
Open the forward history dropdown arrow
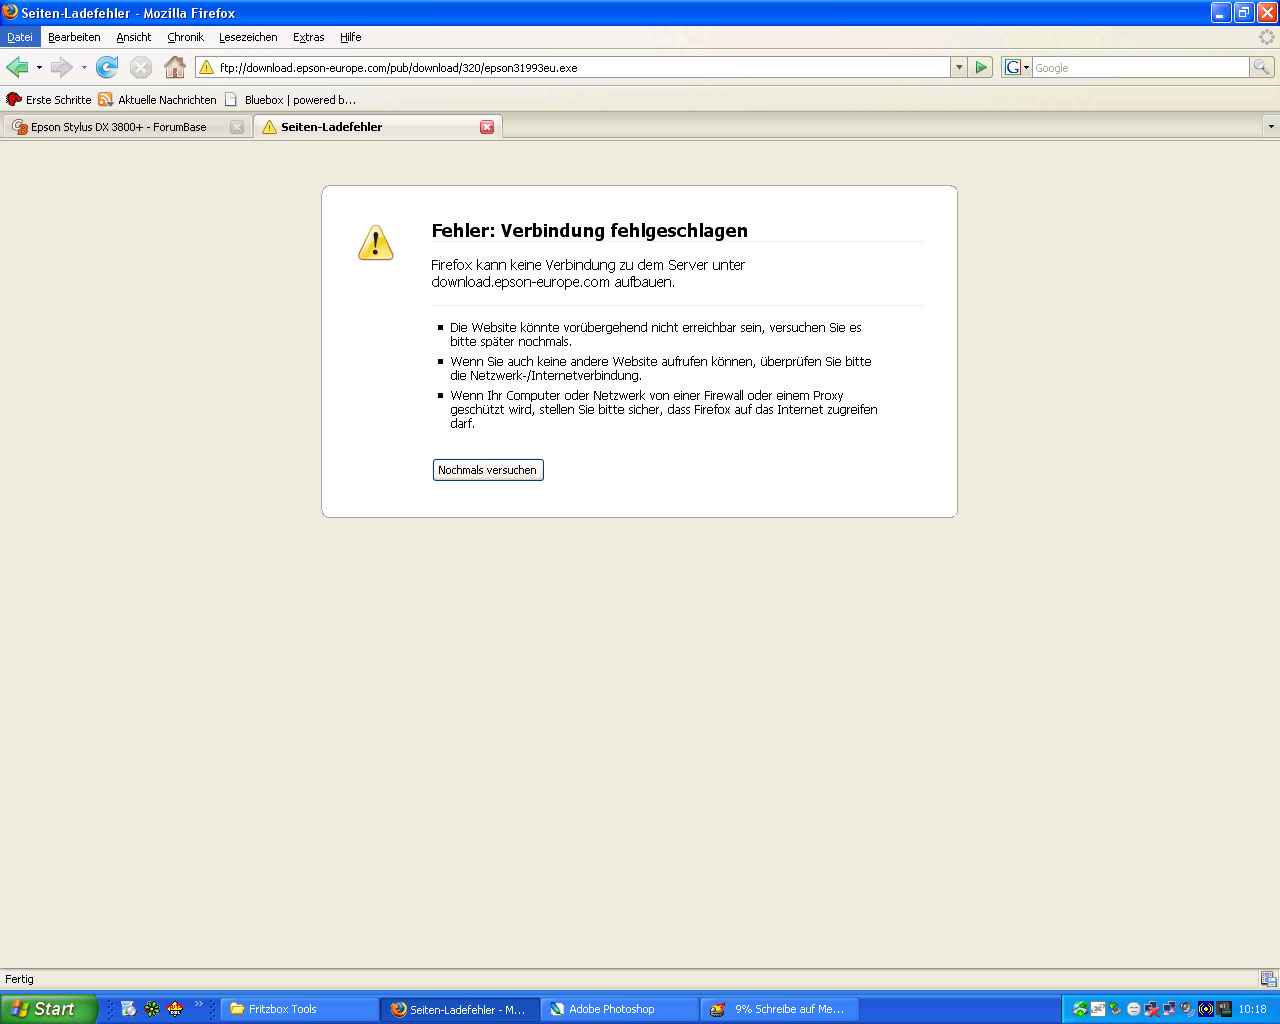click(x=84, y=68)
